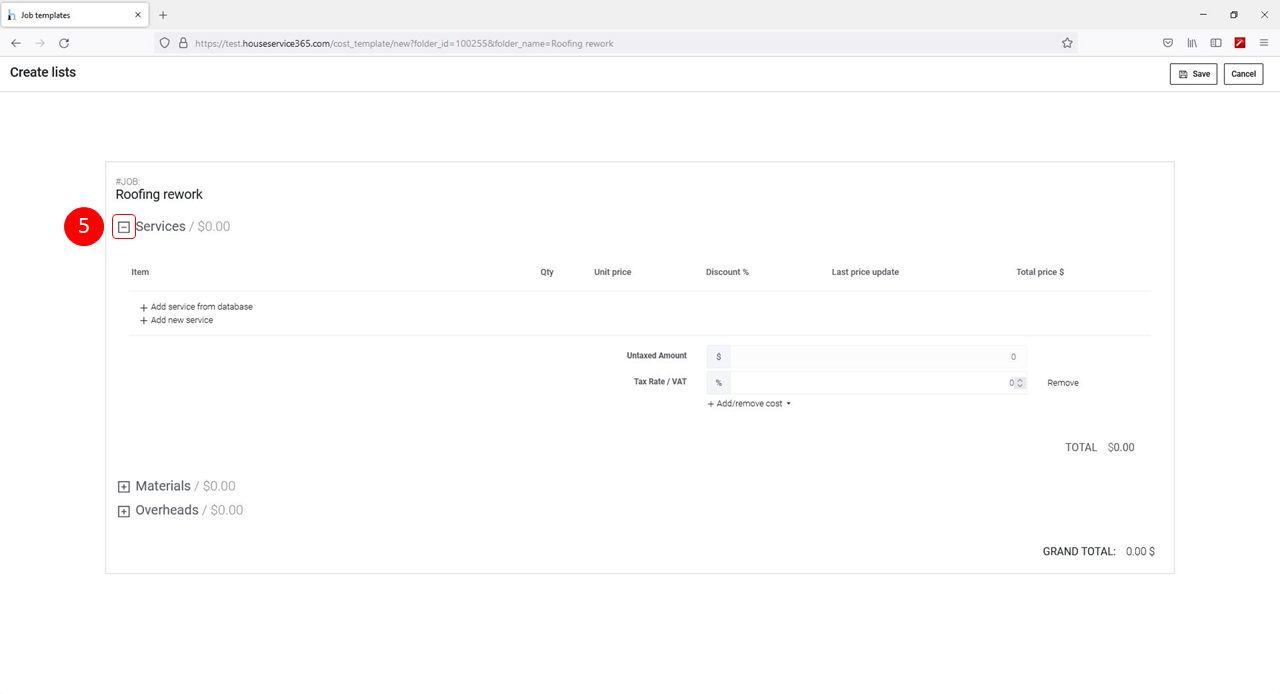The height and width of the screenshot is (694, 1280).
Task: Bookmark this page with star icon
Action: 1067,43
